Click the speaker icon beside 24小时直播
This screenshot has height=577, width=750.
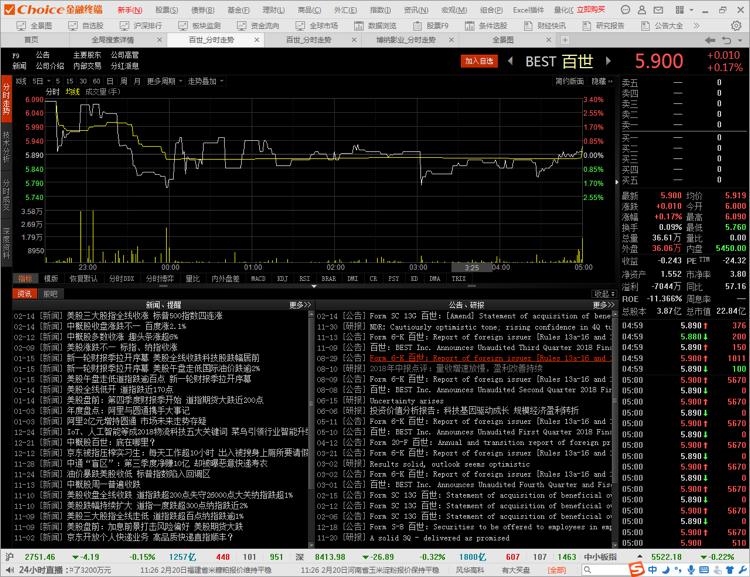point(9,570)
